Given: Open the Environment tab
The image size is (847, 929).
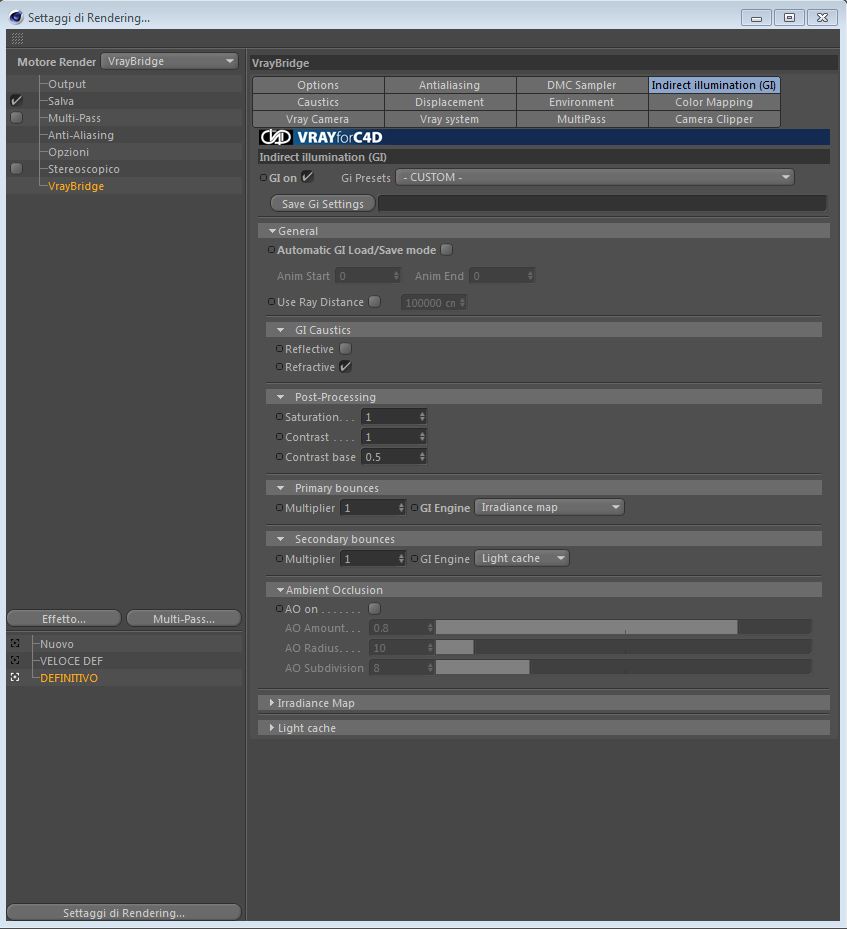Looking at the screenshot, I should [x=582, y=102].
